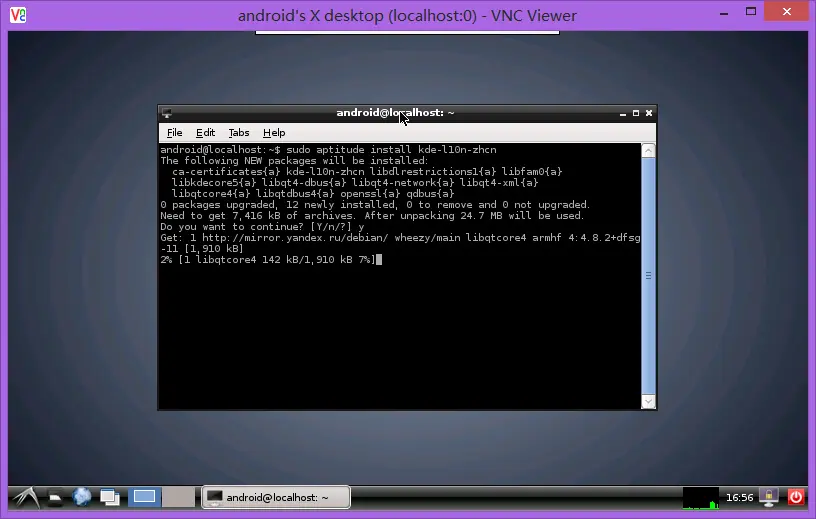
Task: Click the '0 packages upgraded, 12 newly installed' line
Action: (375, 205)
